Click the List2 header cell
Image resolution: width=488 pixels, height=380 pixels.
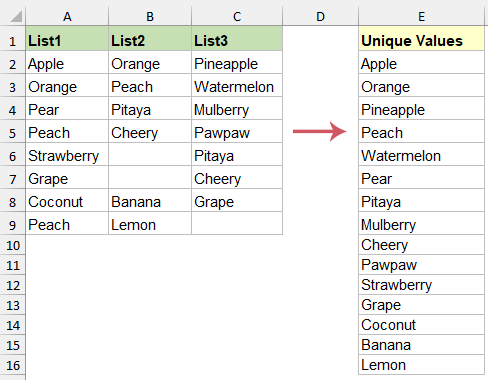click(150, 39)
